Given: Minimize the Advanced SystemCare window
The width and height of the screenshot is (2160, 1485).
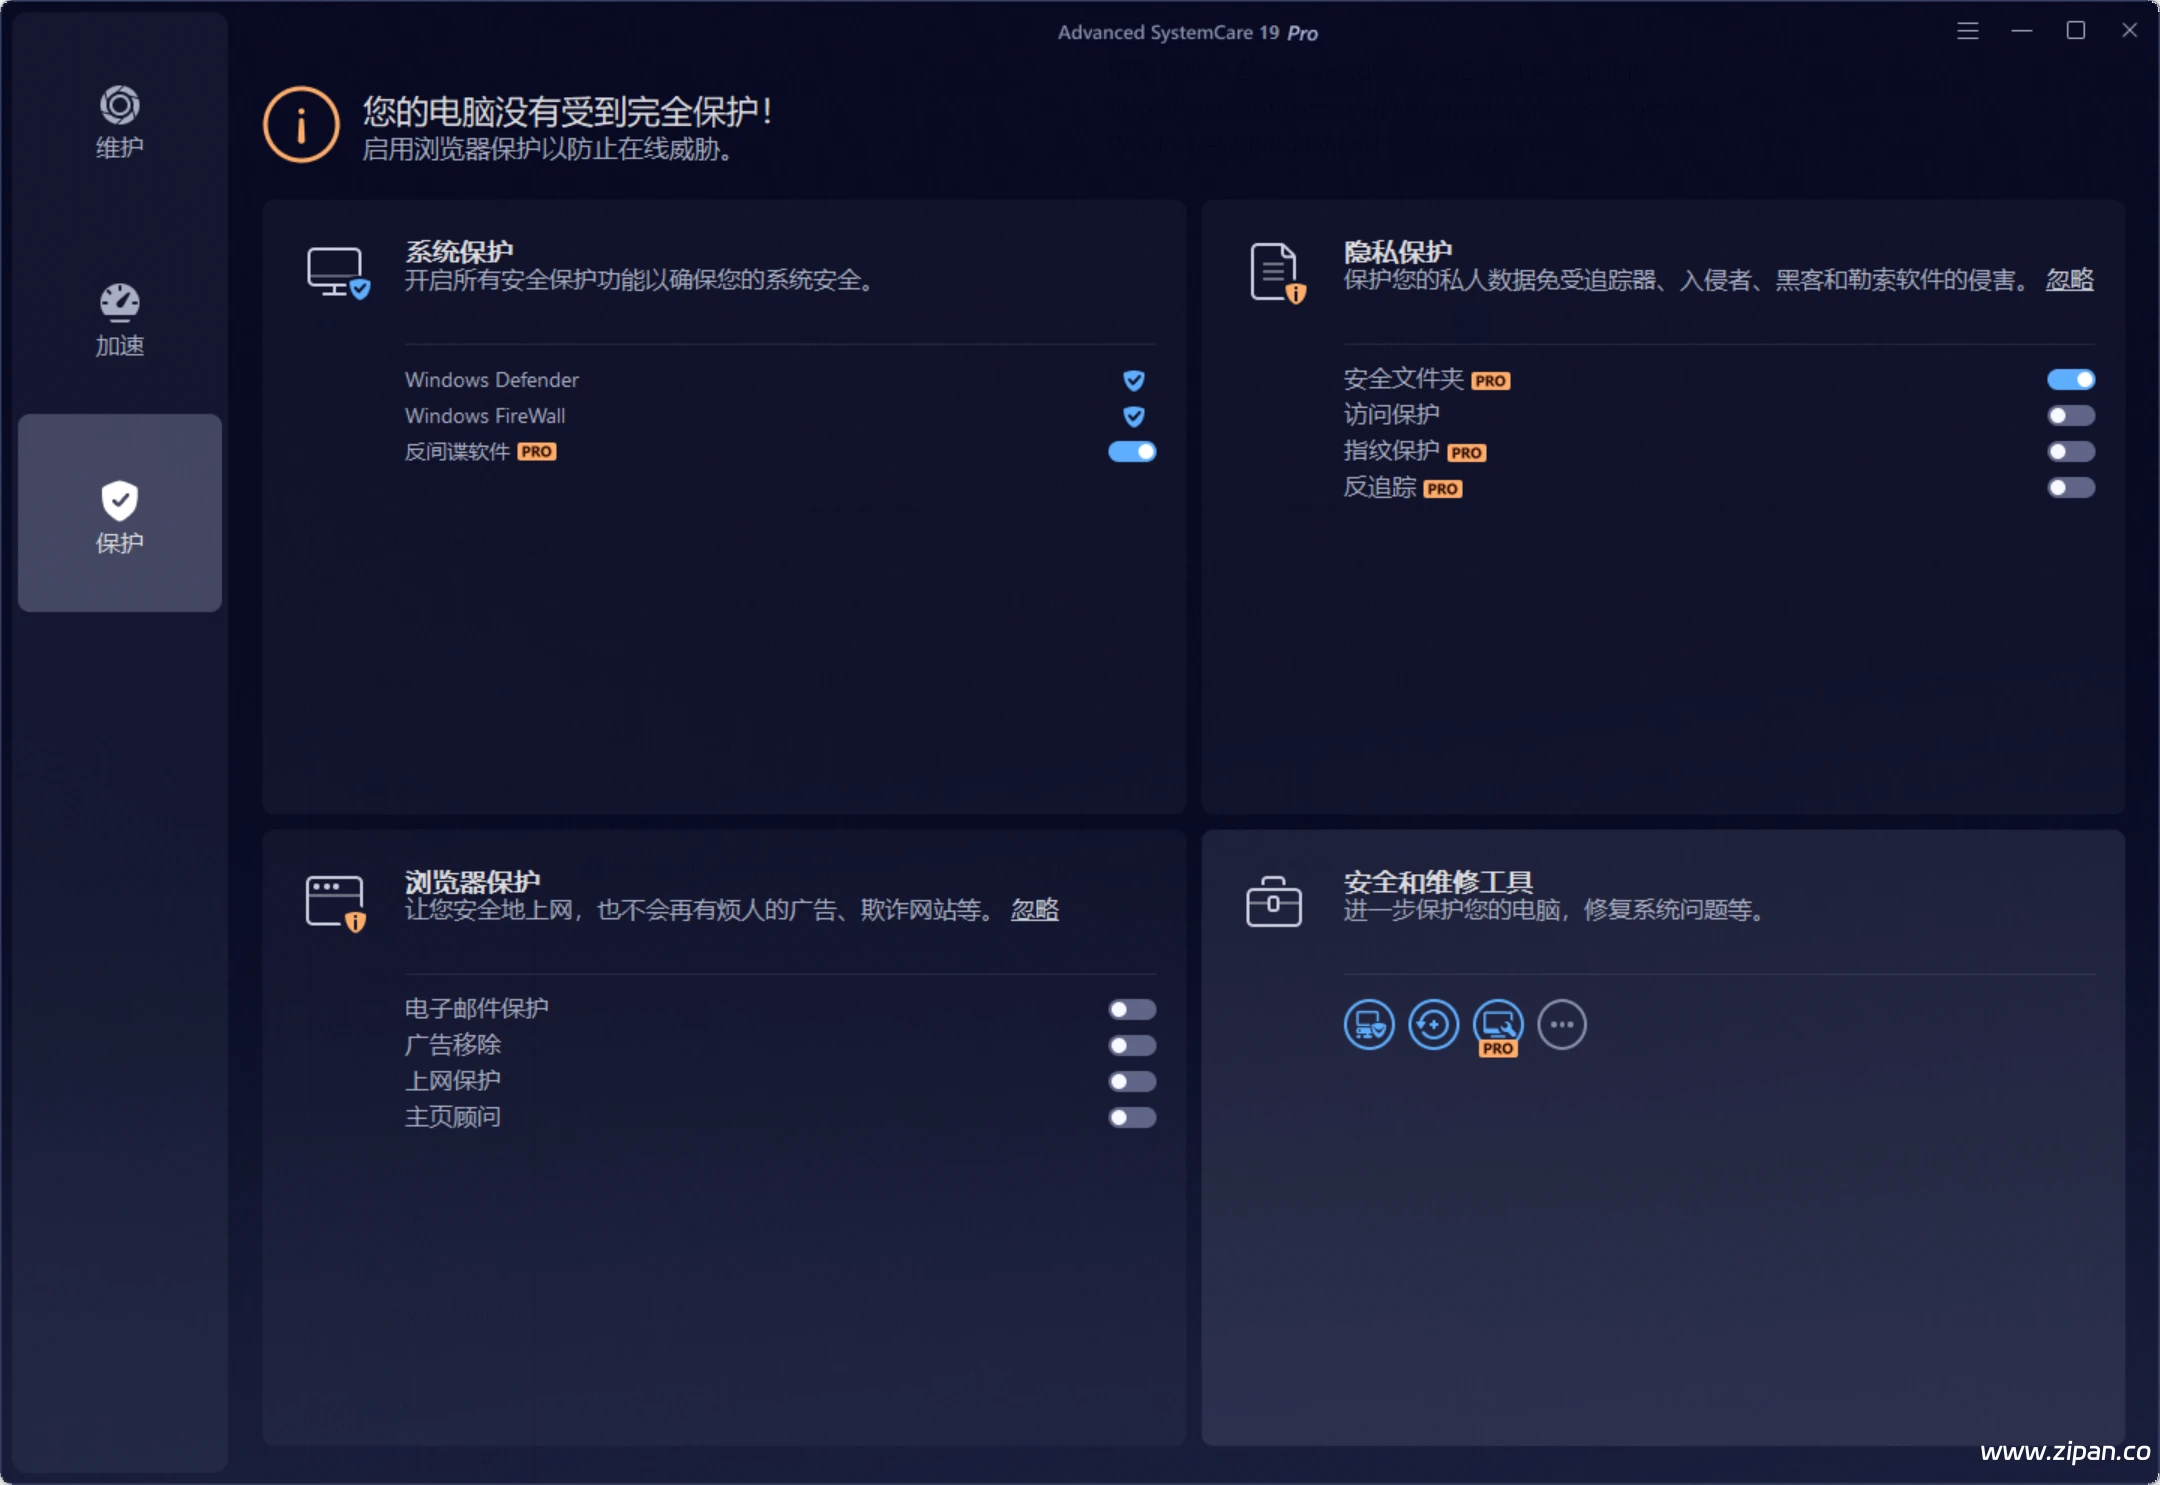Looking at the screenshot, I should pyautogui.click(x=2022, y=31).
